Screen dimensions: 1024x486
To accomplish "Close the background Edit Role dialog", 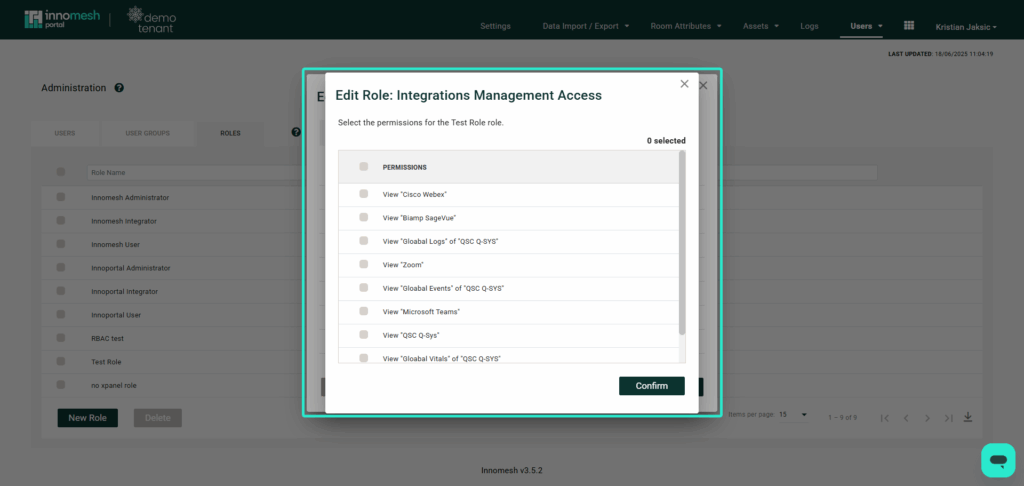I will 703,86.
